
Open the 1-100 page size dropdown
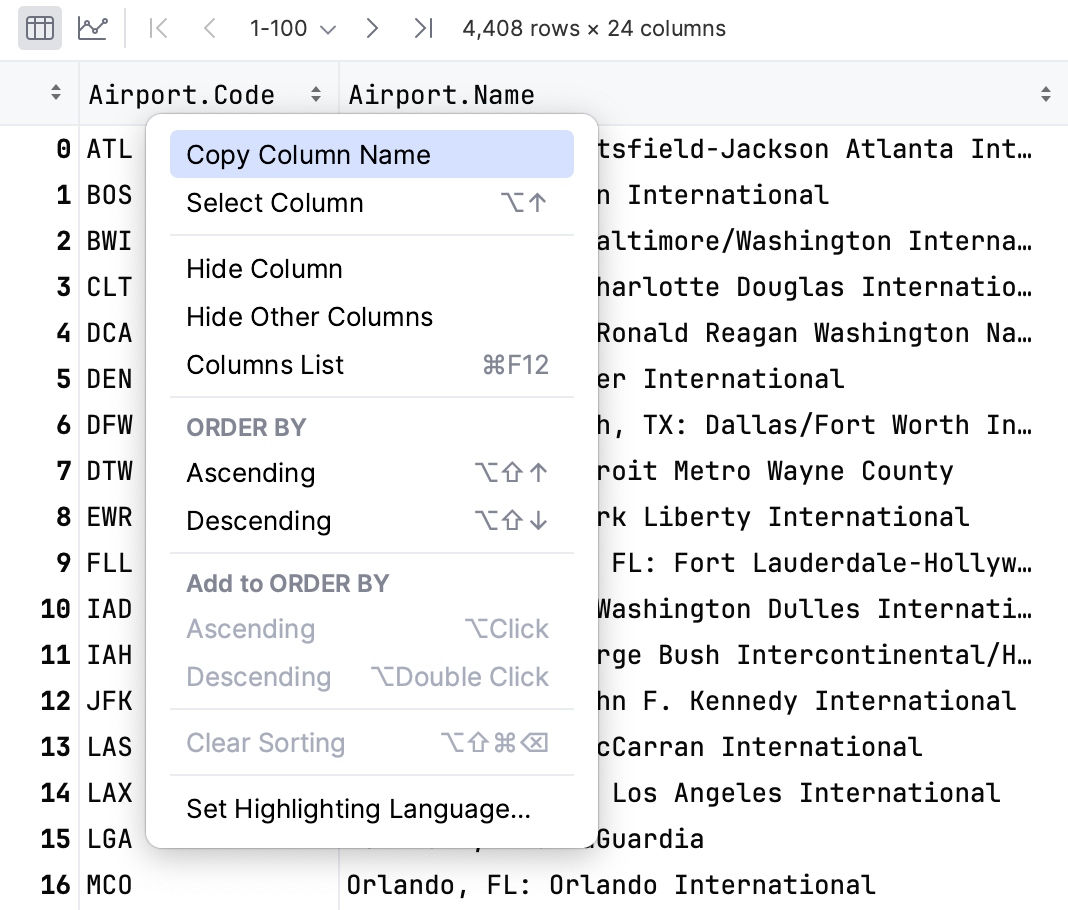pos(292,29)
